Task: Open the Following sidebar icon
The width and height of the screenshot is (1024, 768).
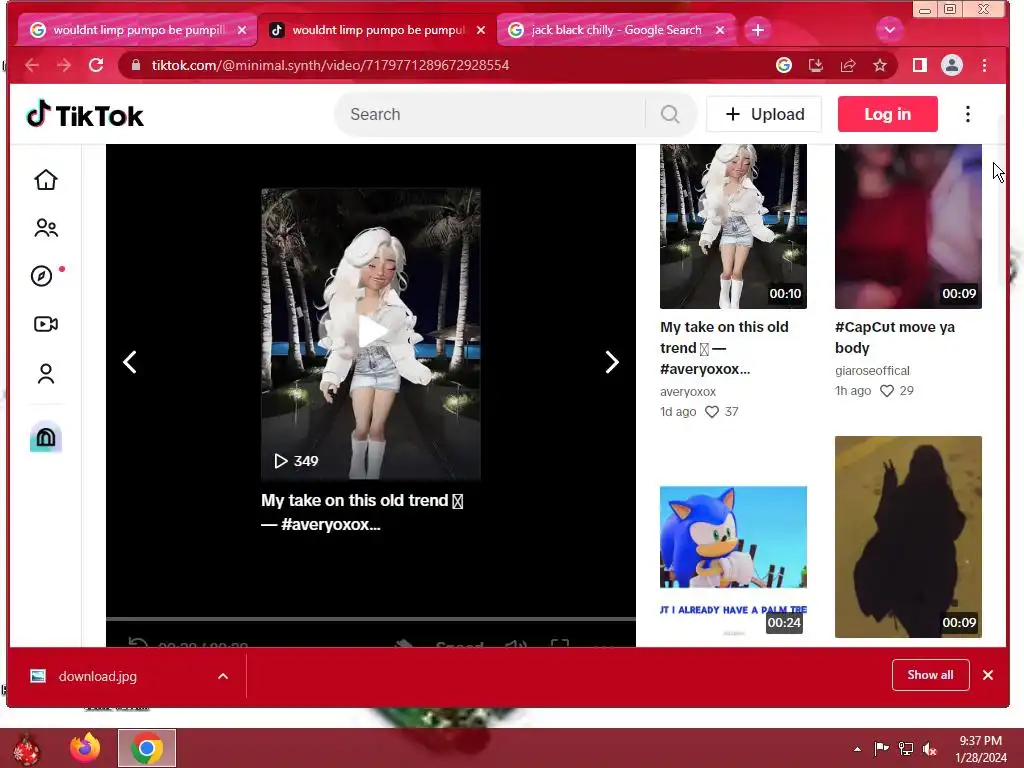Action: [x=46, y=228]
